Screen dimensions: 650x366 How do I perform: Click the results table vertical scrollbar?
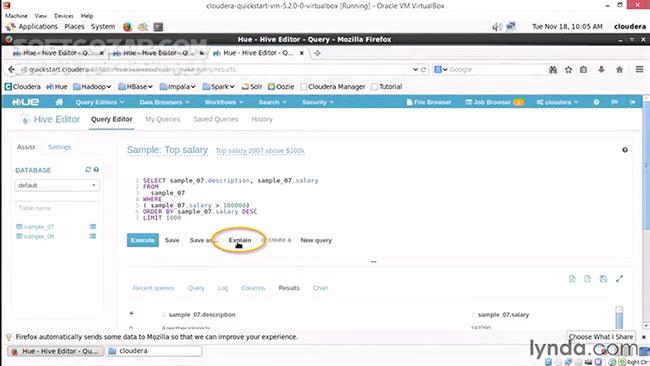point(619,318)
